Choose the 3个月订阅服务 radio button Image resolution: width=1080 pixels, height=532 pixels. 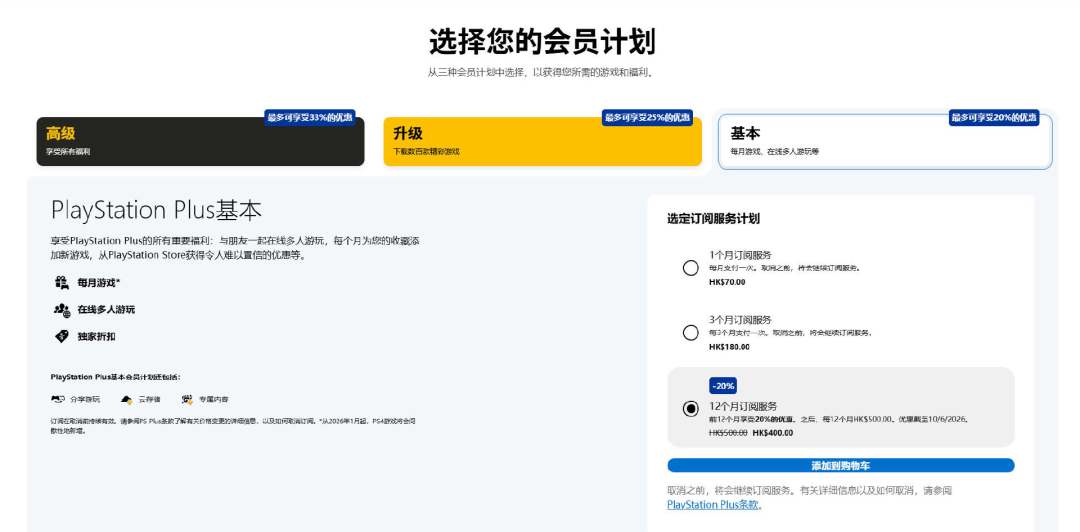690,333
